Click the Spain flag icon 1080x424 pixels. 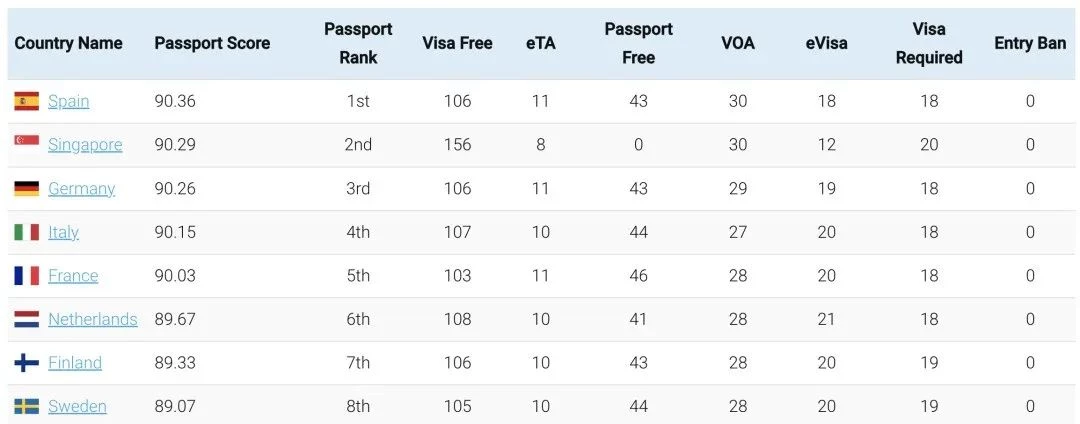coord(26,101)
